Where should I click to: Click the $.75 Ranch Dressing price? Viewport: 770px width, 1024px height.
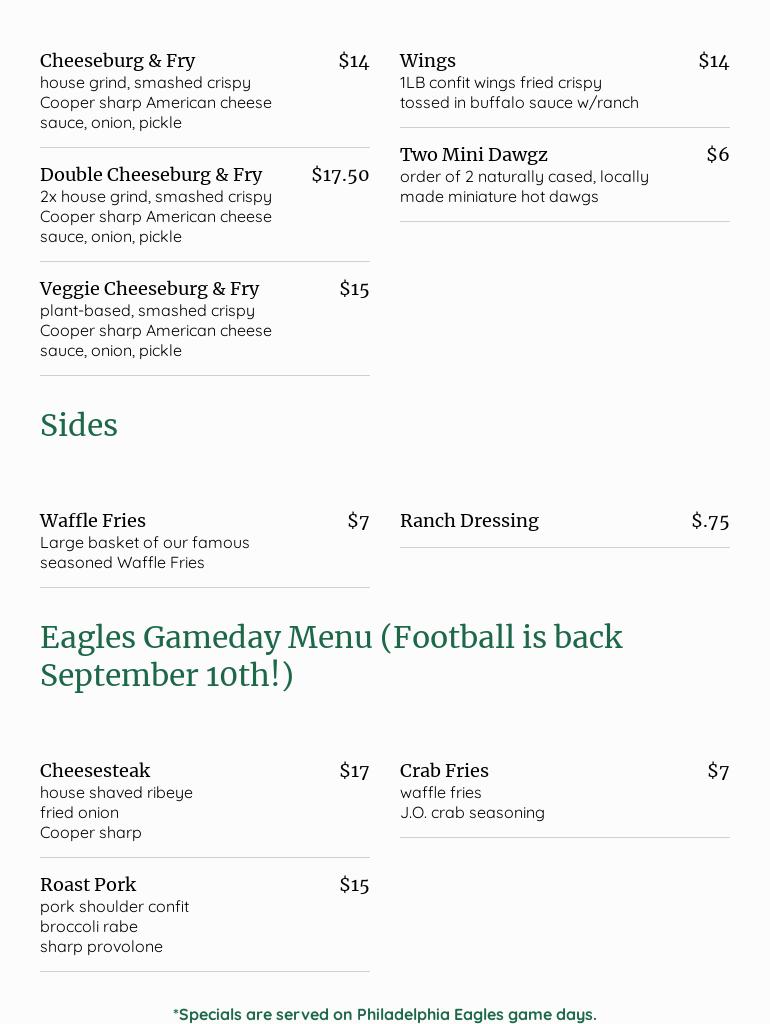pos(710,521)
